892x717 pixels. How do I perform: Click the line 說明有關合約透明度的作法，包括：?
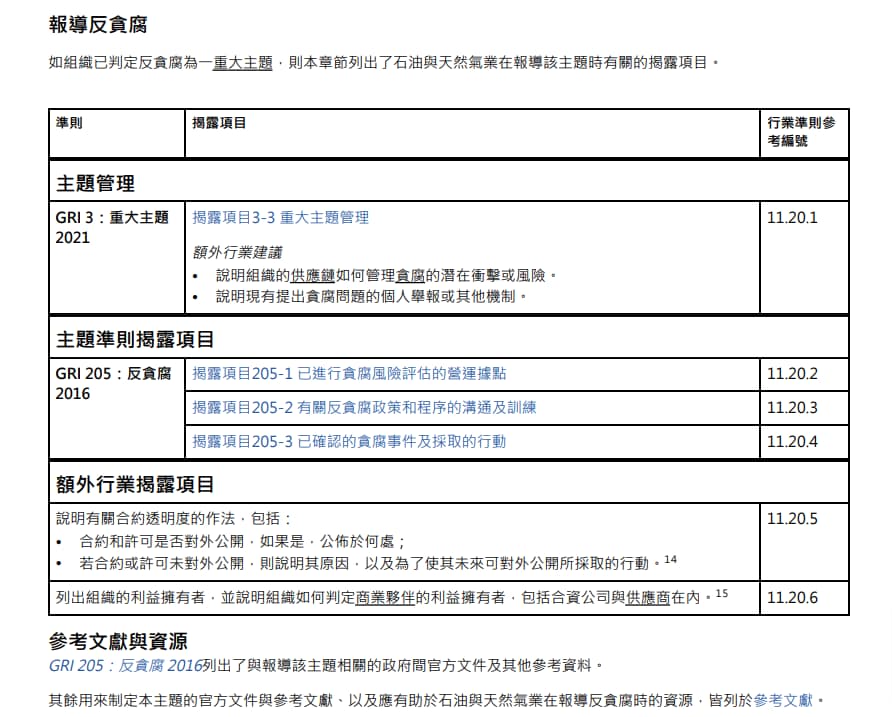(174, 518)
